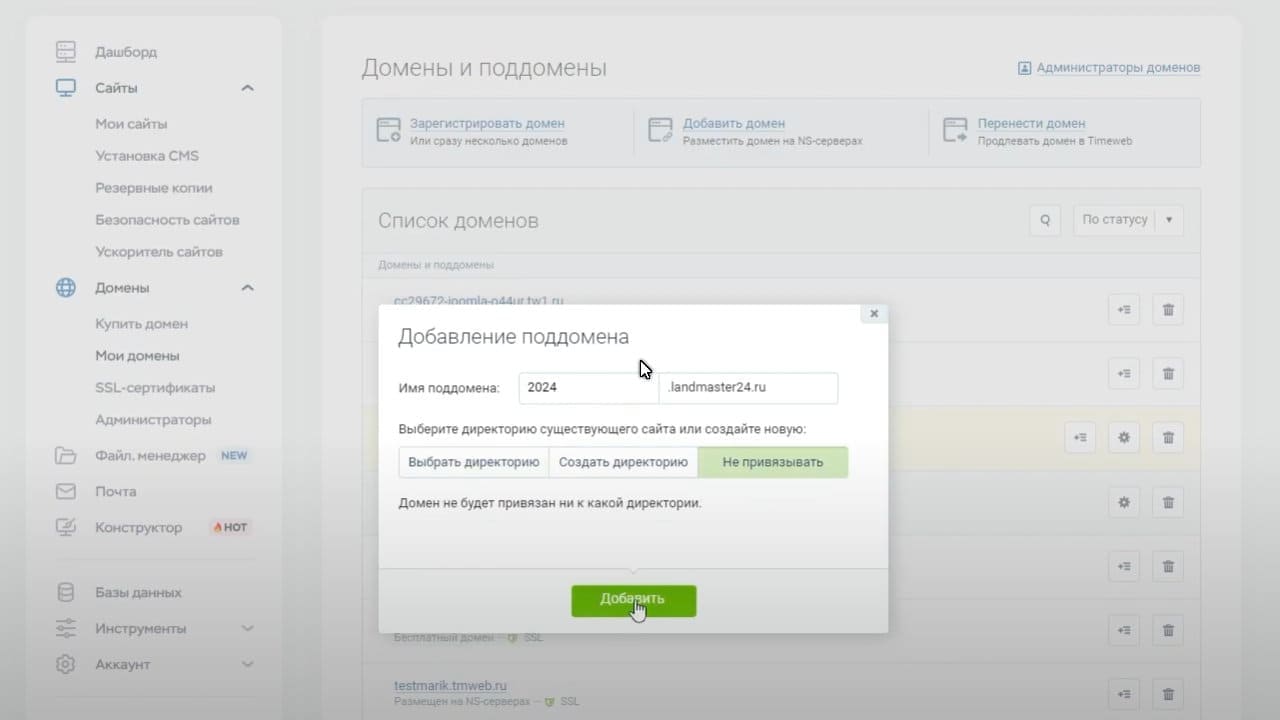The height and width of the screenshot is (720, 1280).
Task: Open the cc29672-joomla-o44ur.tw1.ru domain link
Action: [x=478, y=300]
